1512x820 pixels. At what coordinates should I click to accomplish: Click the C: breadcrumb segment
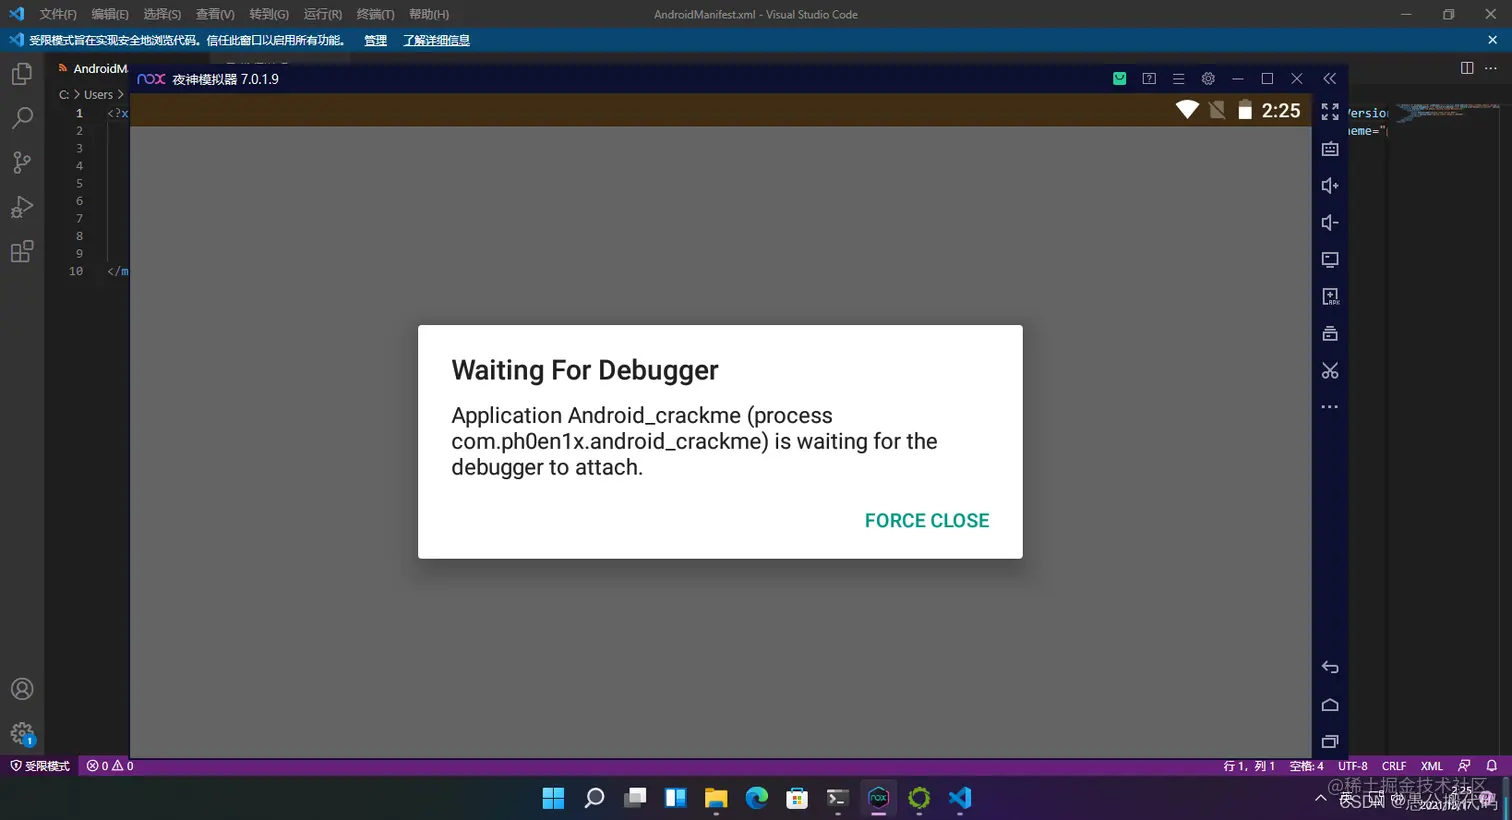[64, 95]
